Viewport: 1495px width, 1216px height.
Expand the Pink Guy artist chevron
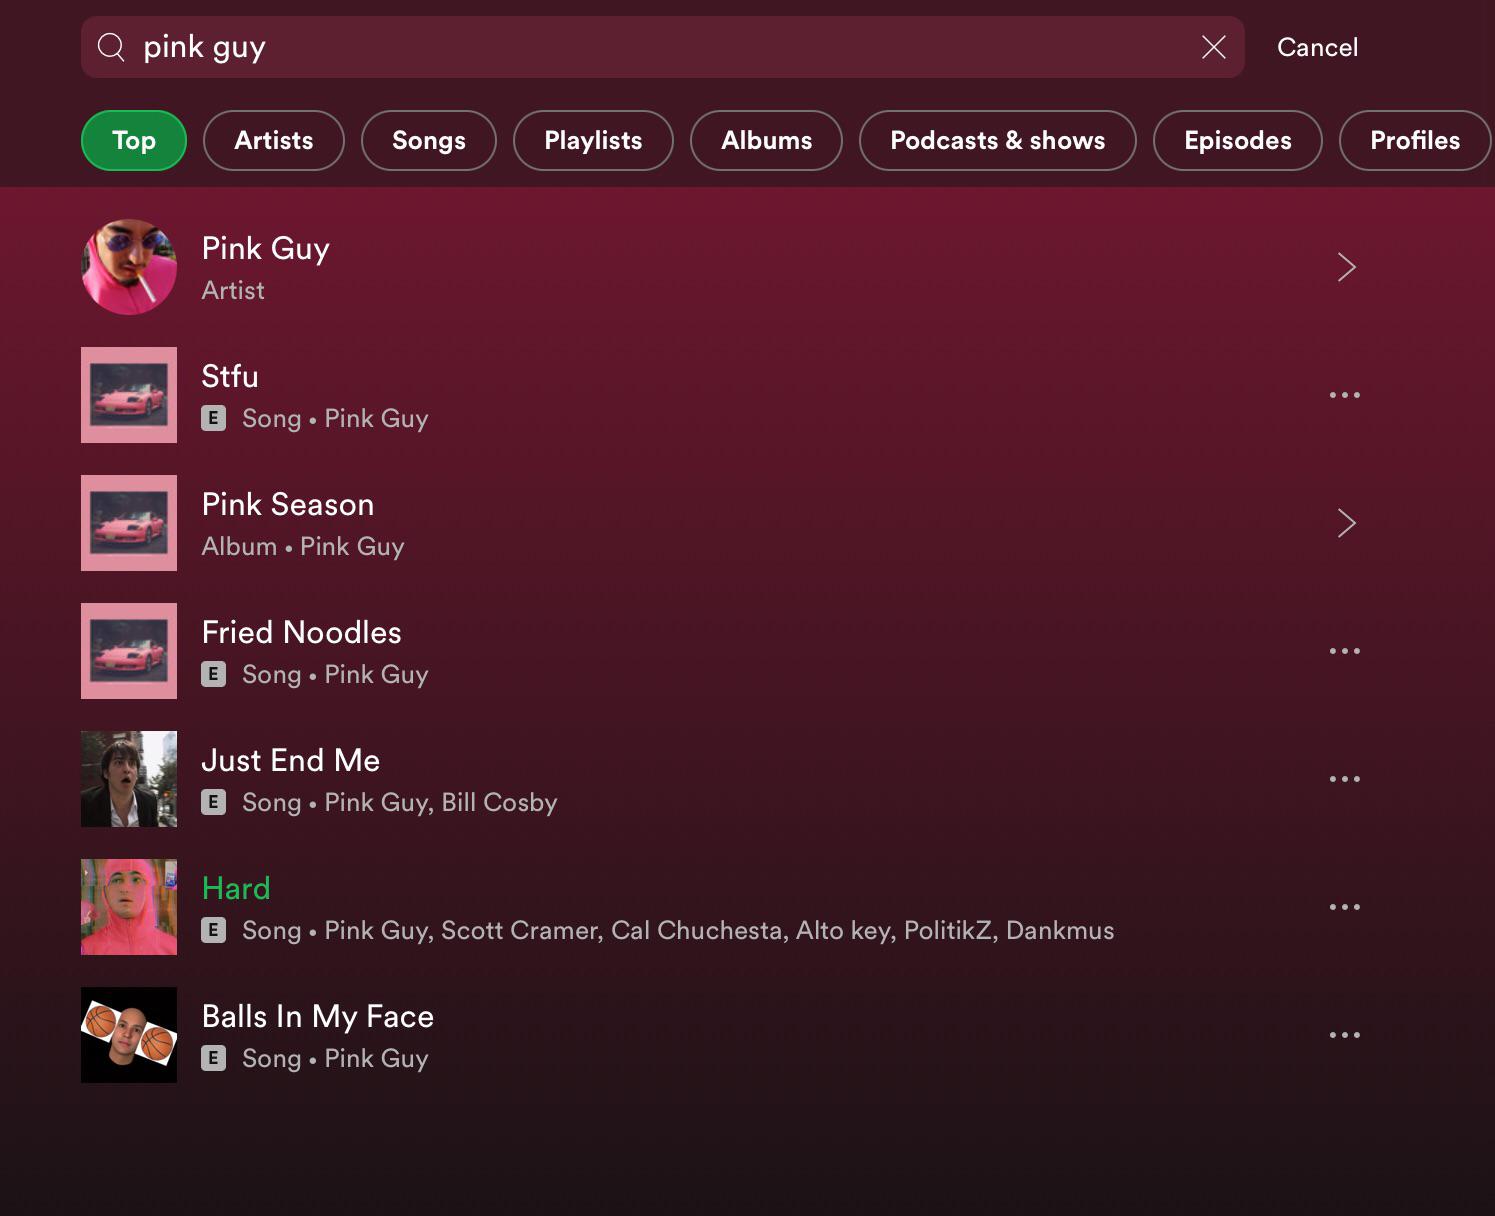(x=1346, y=267)
